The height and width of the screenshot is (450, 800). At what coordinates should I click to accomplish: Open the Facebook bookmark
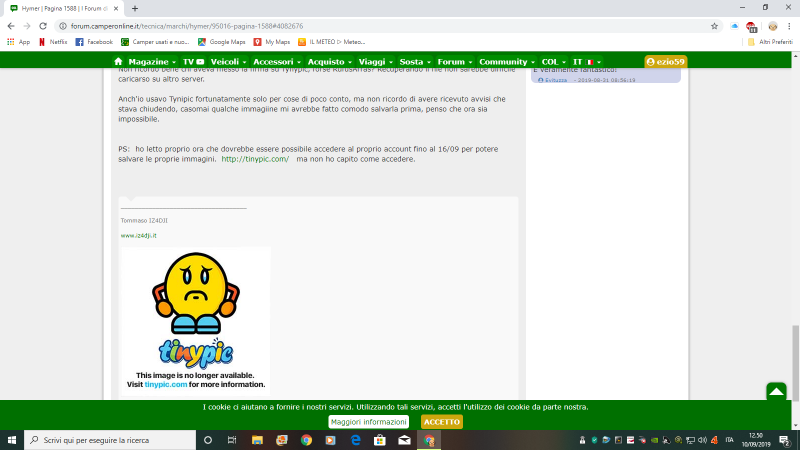94,42
